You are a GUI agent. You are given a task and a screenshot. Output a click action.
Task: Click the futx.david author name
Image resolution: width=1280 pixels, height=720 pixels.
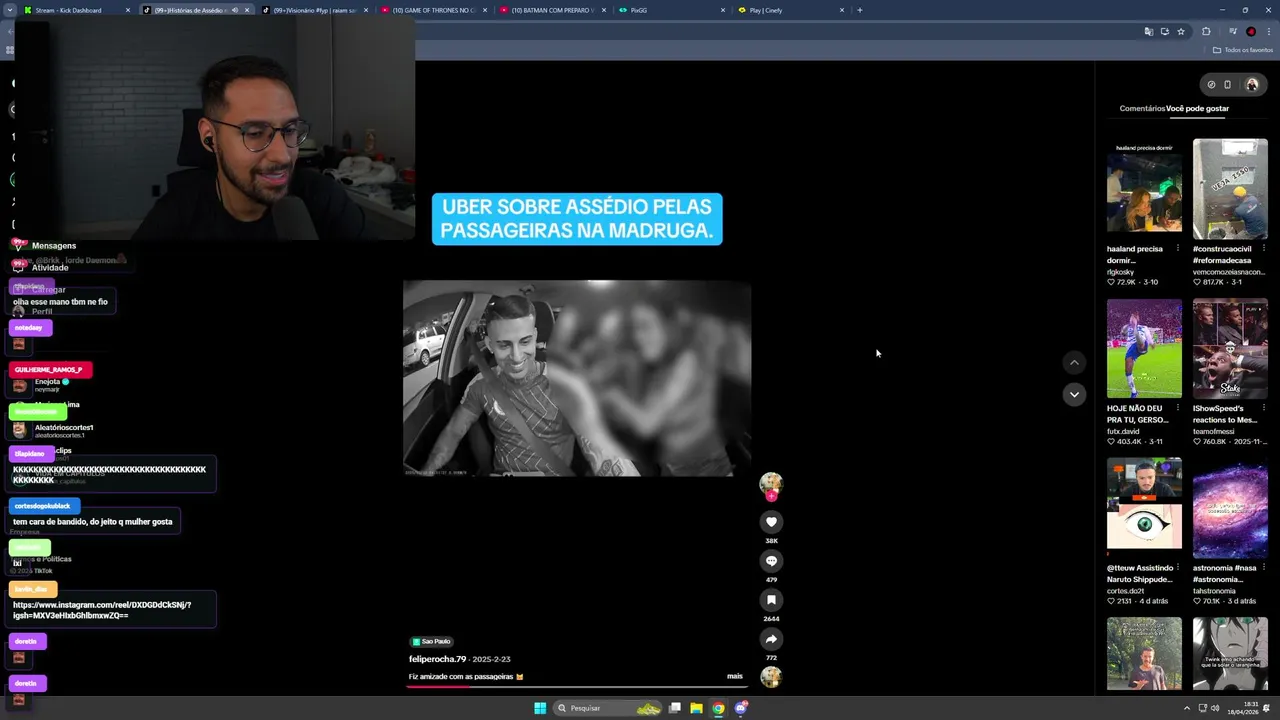click(1123, 431)
